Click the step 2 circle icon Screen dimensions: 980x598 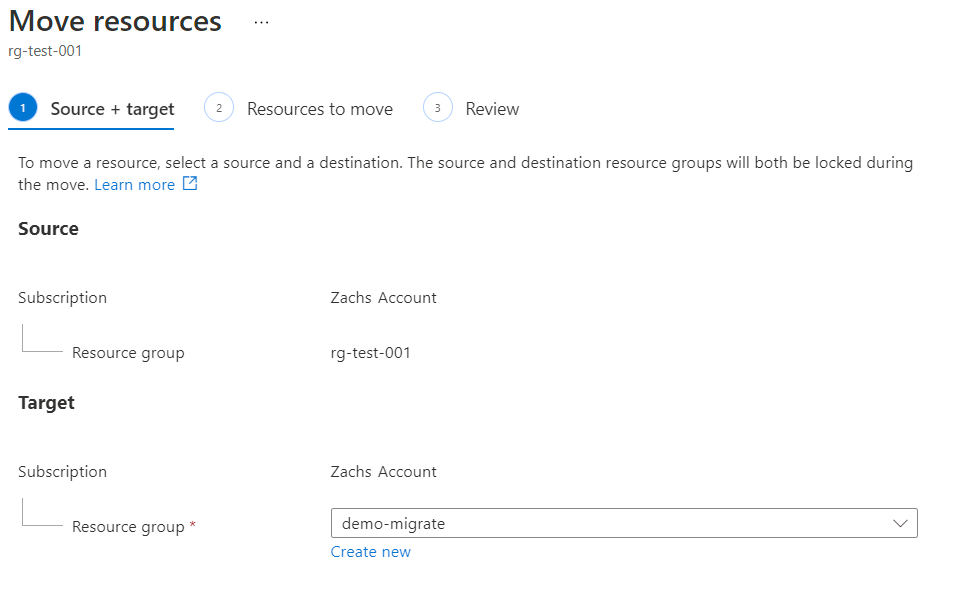point(219,107)
